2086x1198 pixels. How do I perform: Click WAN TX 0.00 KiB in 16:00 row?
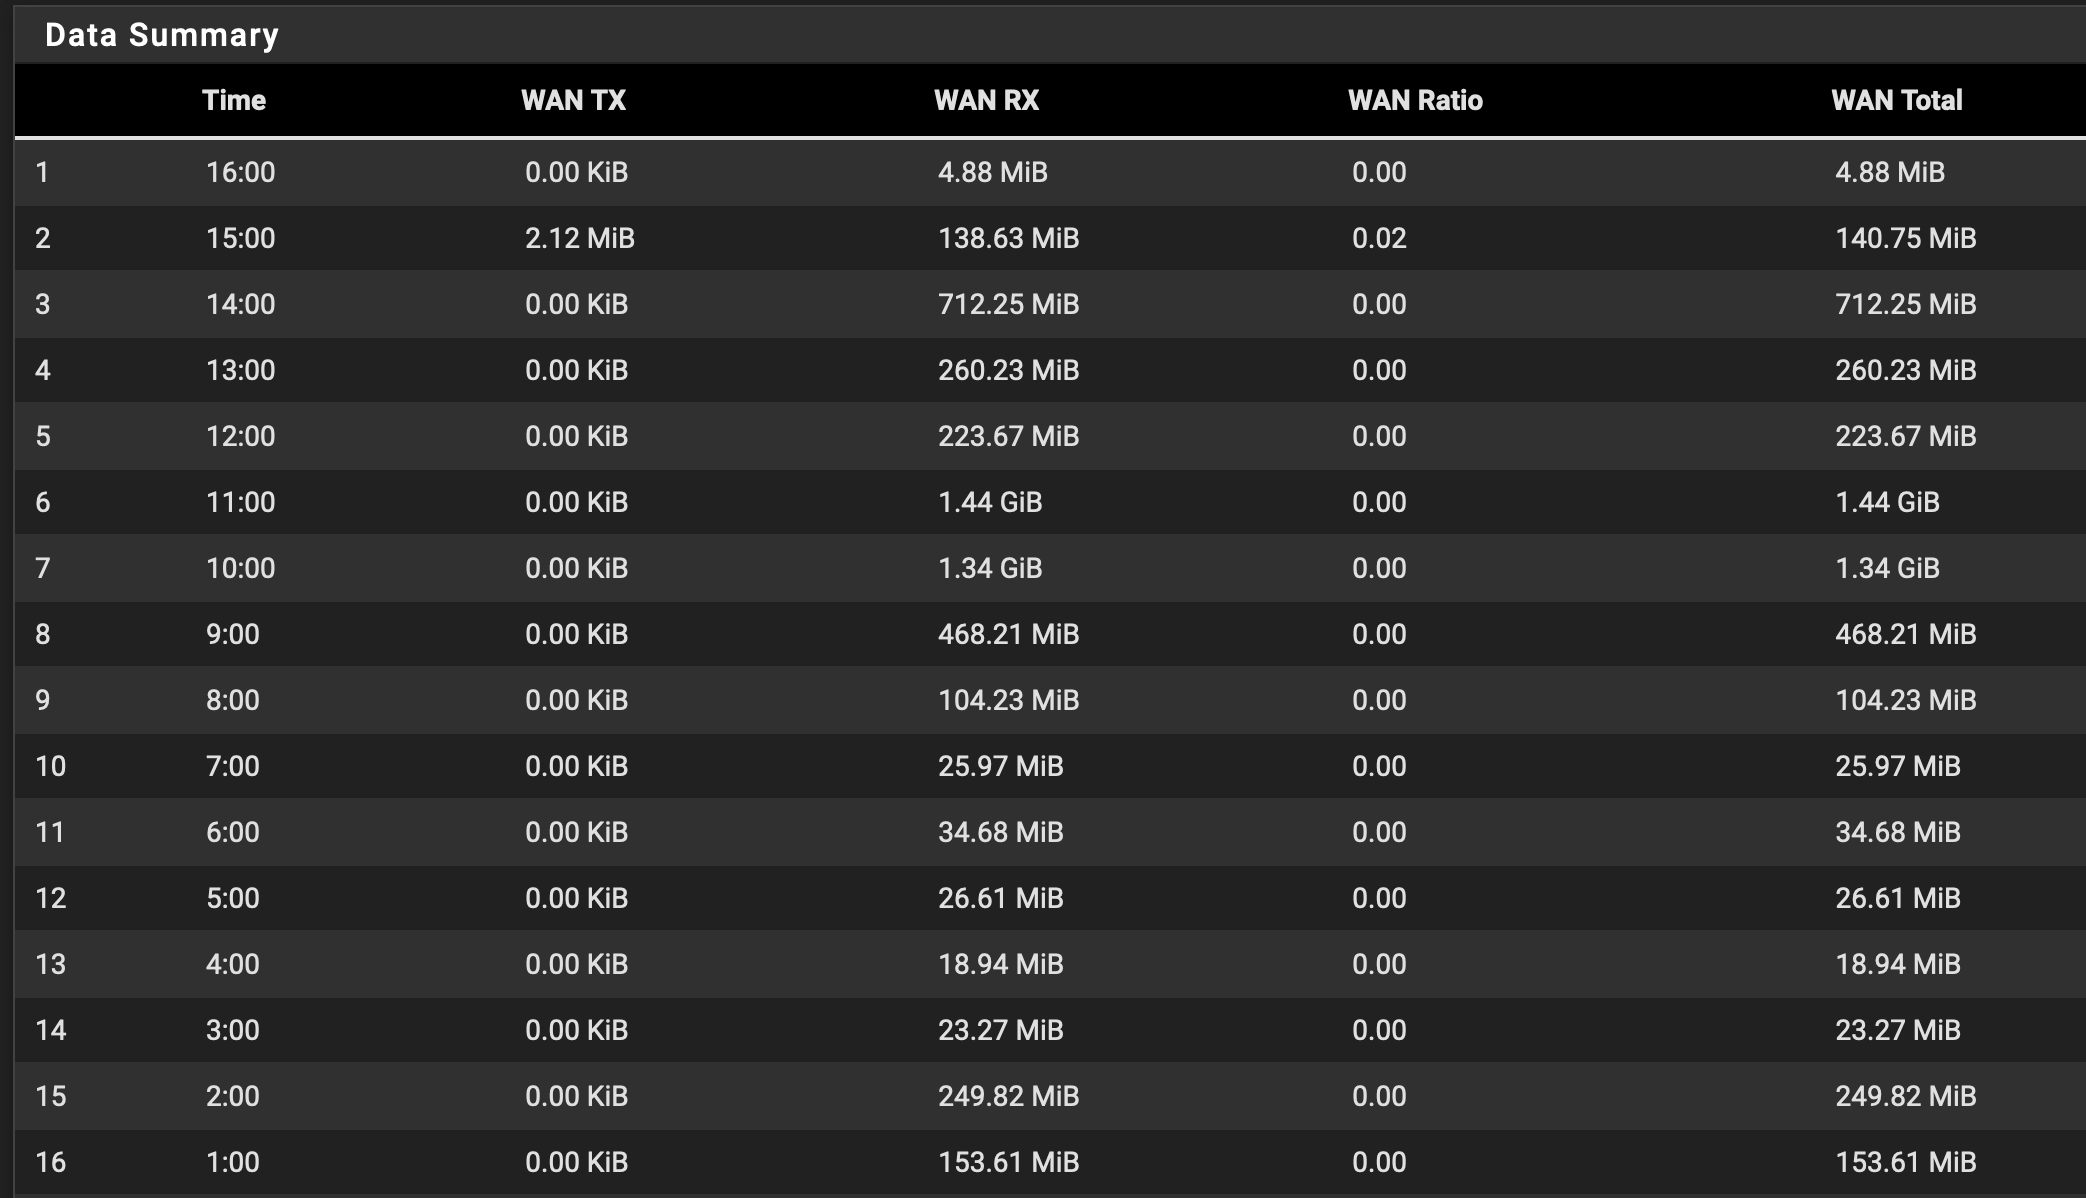(x=576, y=172)
